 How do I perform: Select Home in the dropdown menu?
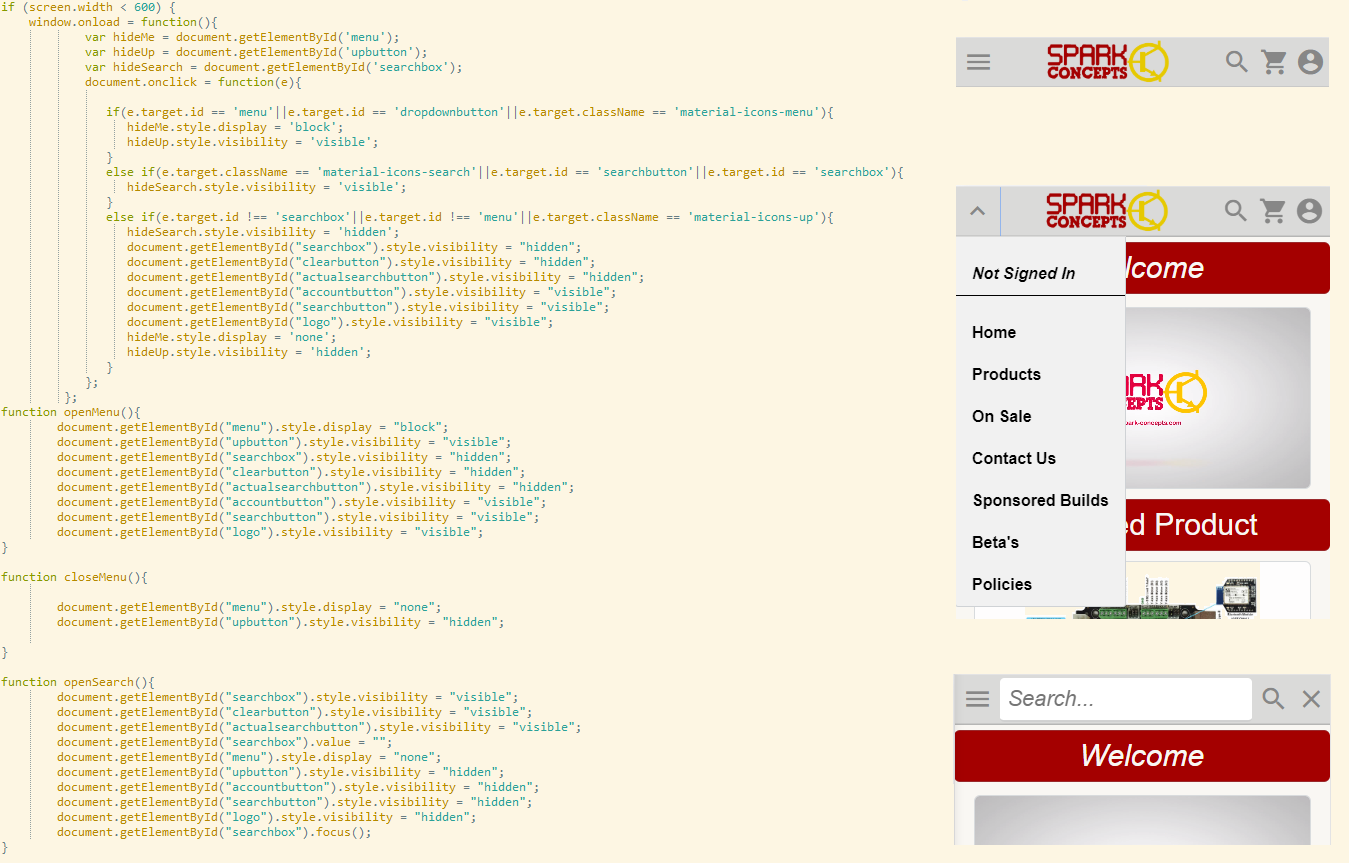click(x=994, y=332)
